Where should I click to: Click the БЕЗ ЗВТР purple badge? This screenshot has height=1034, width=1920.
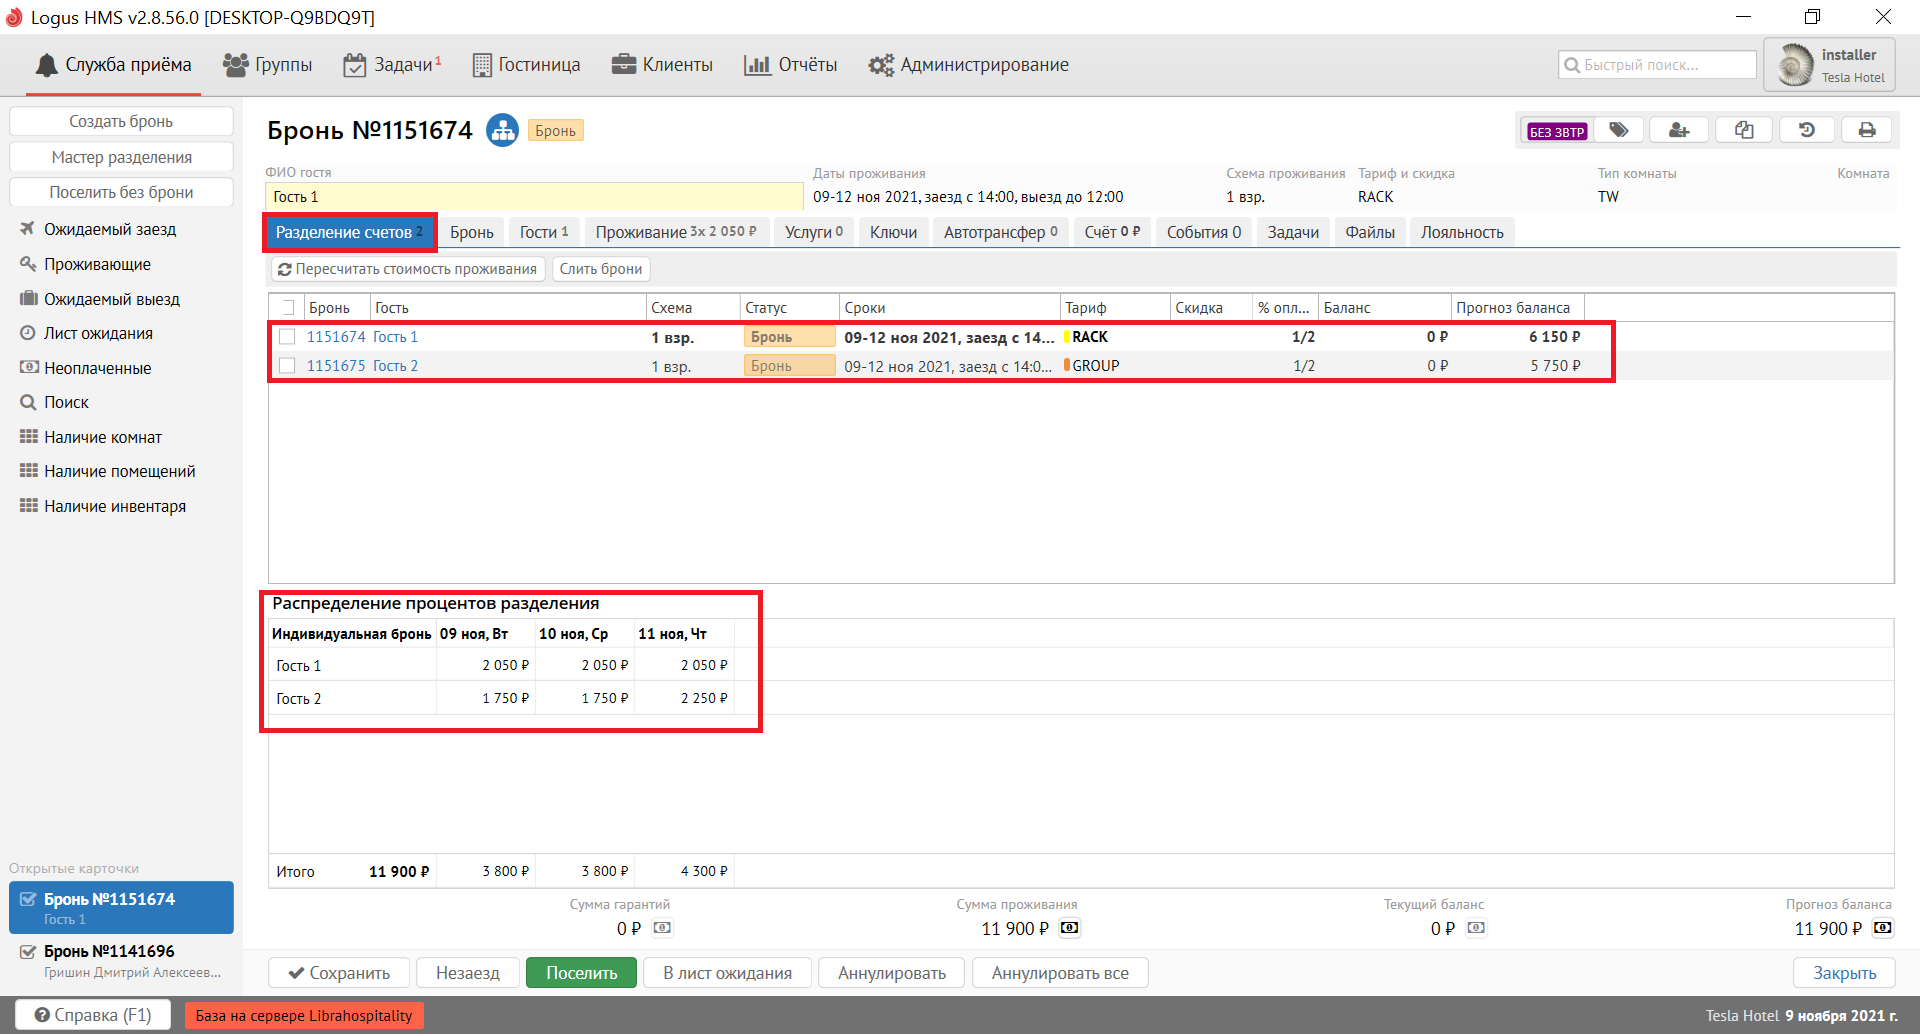(1556, 132)
